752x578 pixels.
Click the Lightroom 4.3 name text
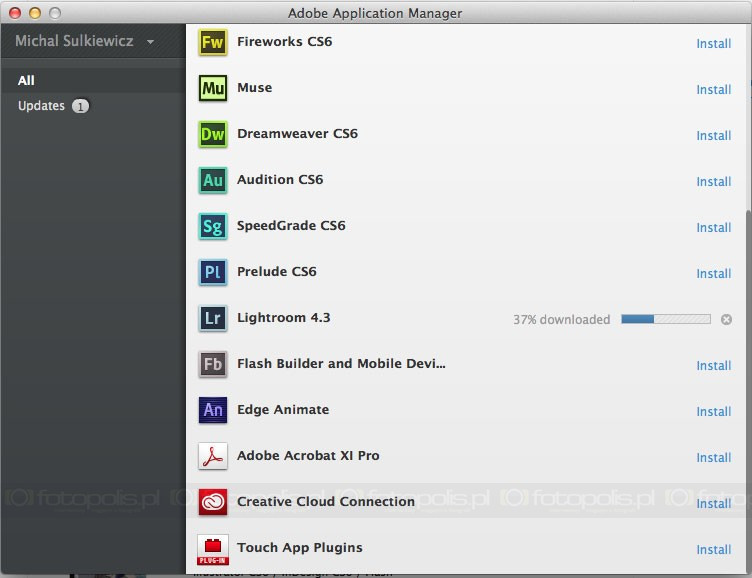coord(283,318)
